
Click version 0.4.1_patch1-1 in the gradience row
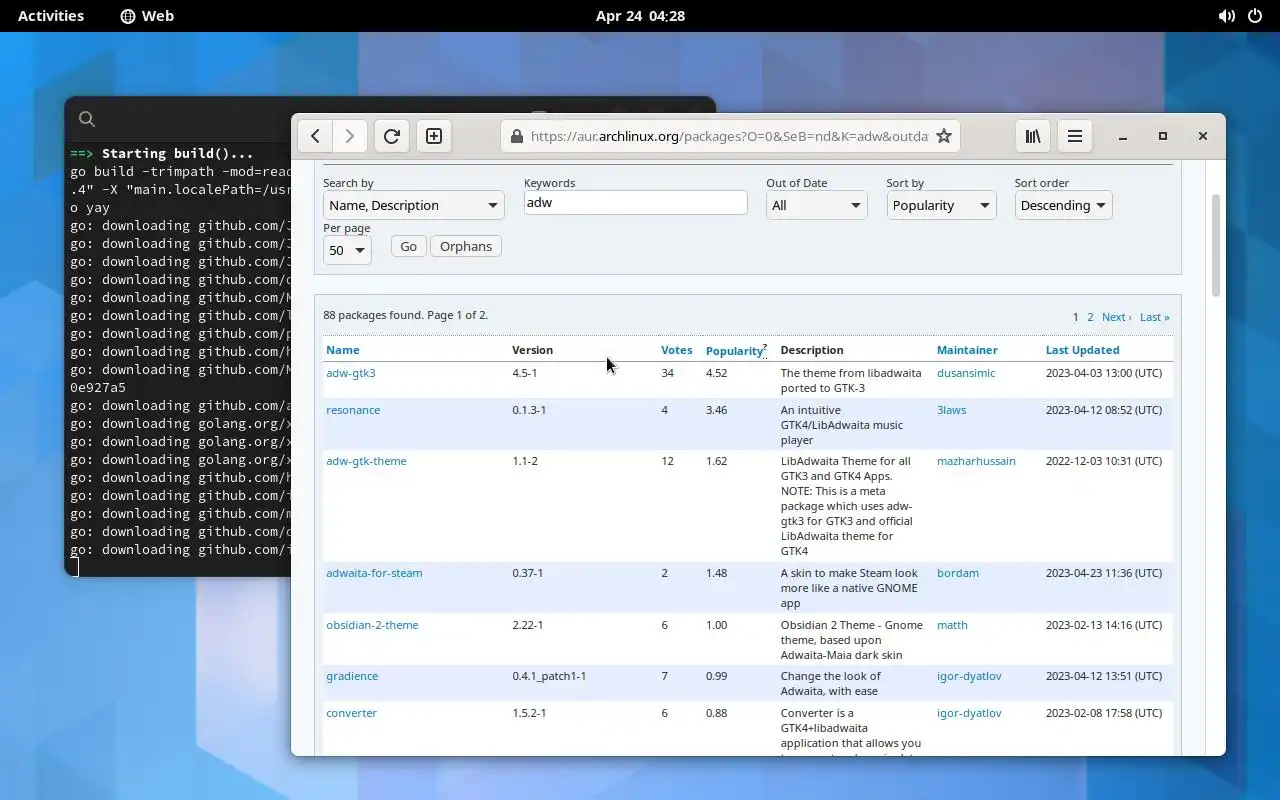click(549, 676)
